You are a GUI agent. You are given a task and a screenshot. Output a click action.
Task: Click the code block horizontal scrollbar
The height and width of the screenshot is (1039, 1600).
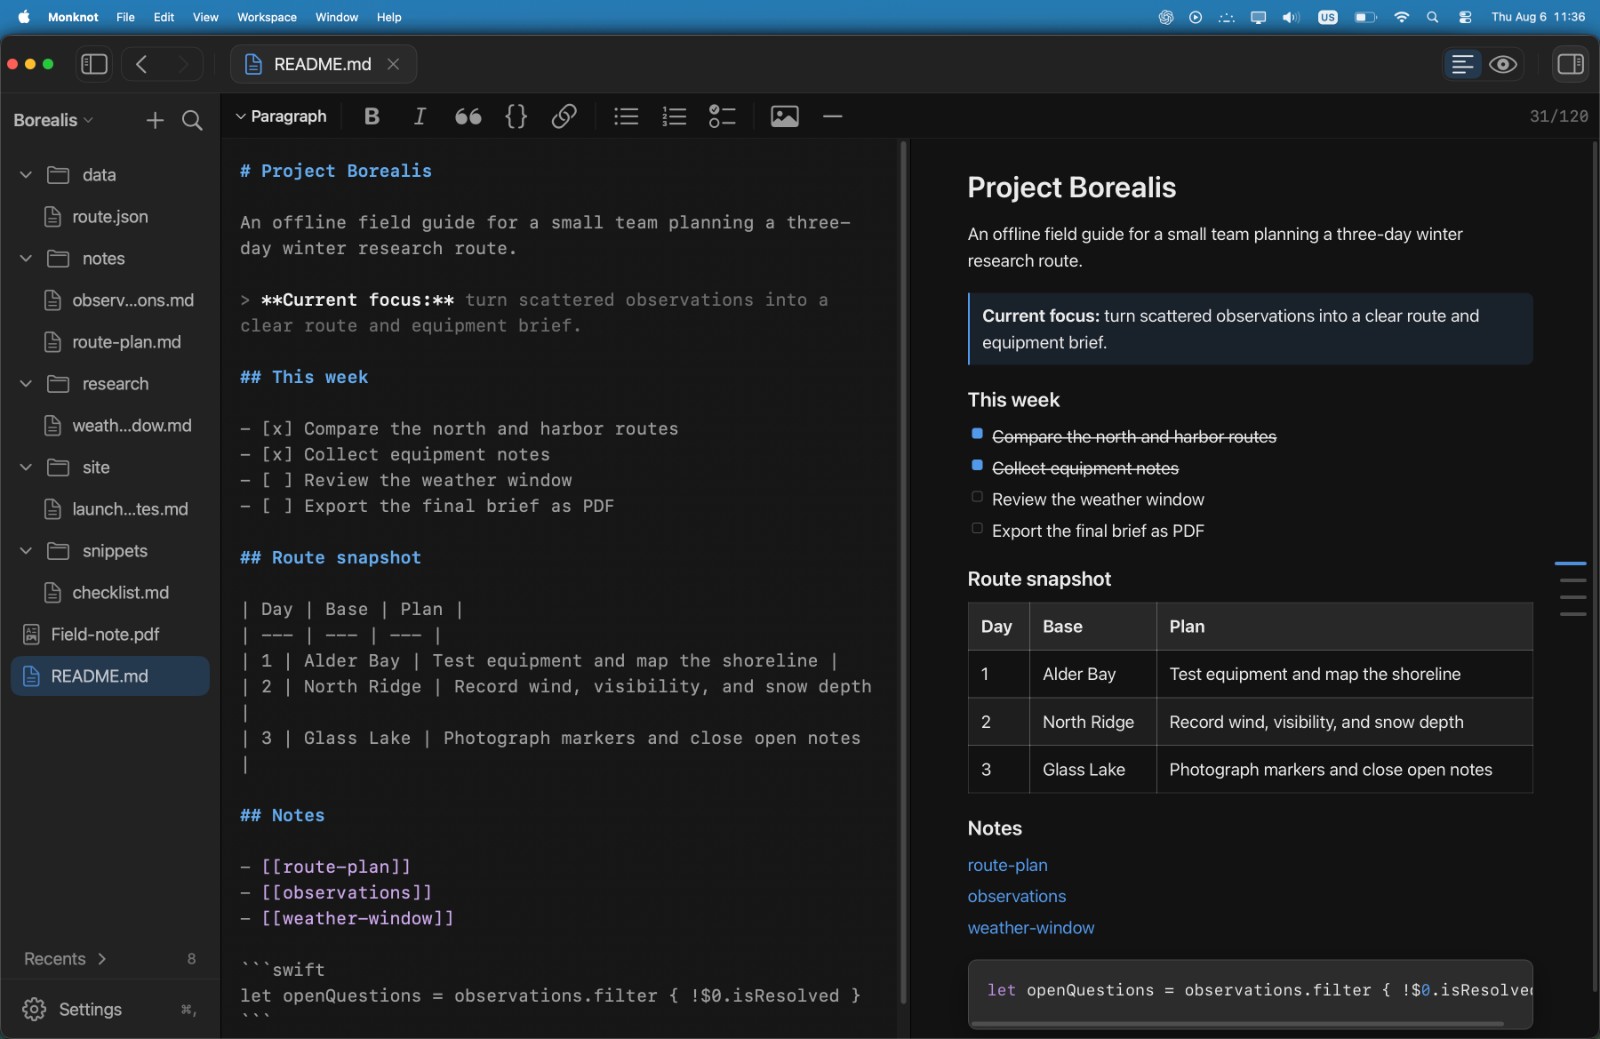click(1237, 1023)
